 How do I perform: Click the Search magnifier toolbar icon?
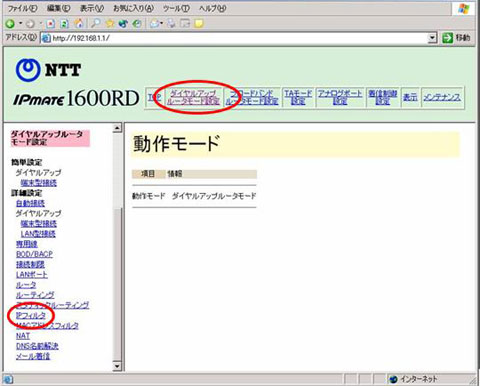(x=96, y=24)
